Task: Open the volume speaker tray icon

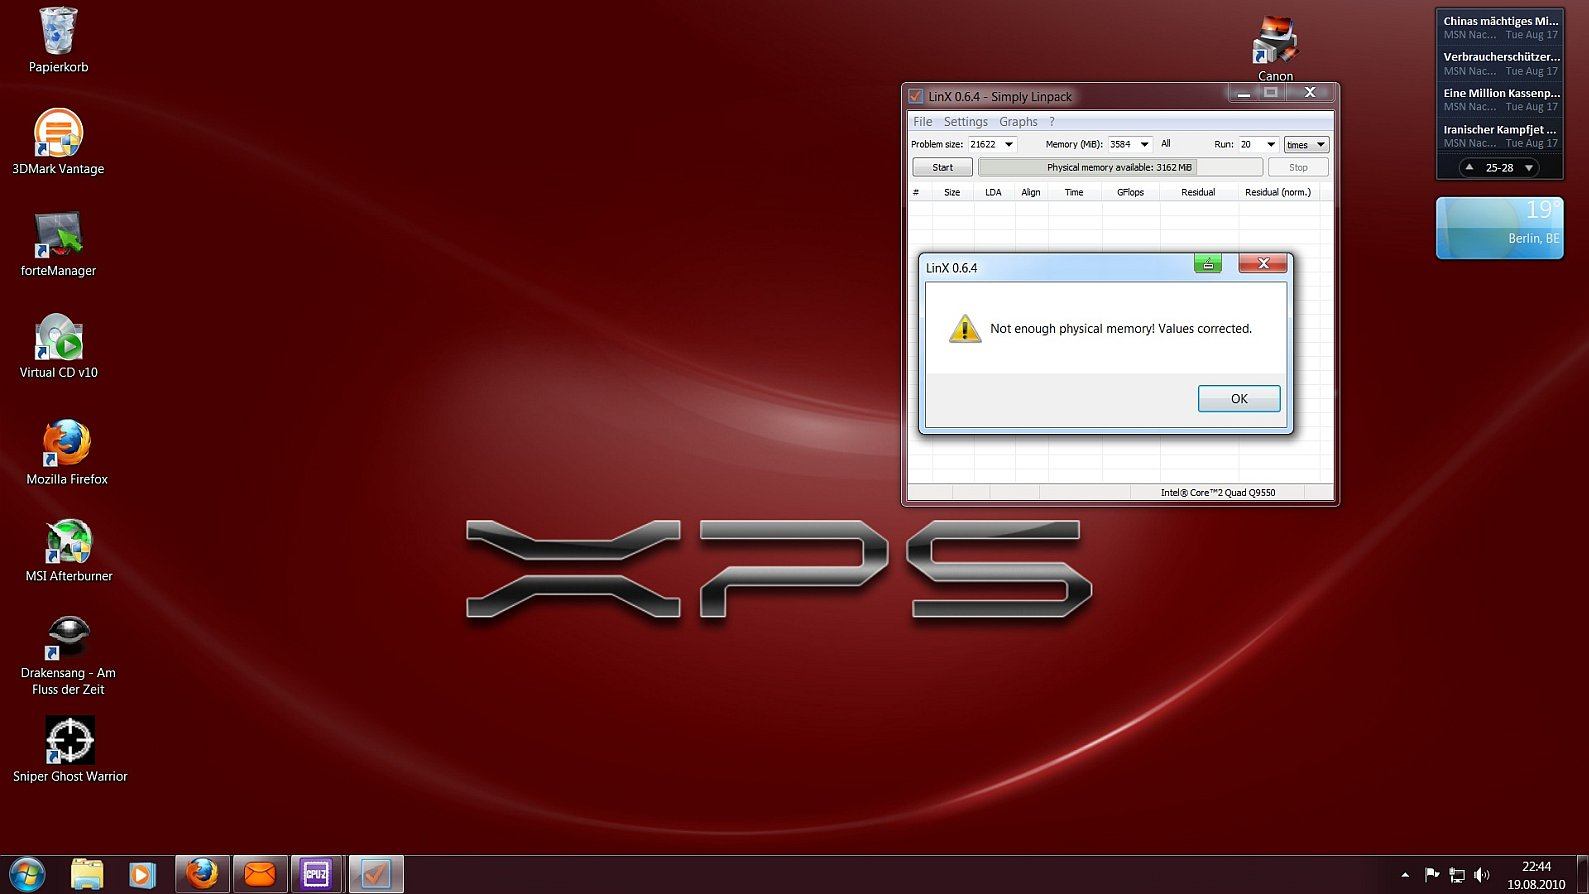Action: (x=1482, y=875)
